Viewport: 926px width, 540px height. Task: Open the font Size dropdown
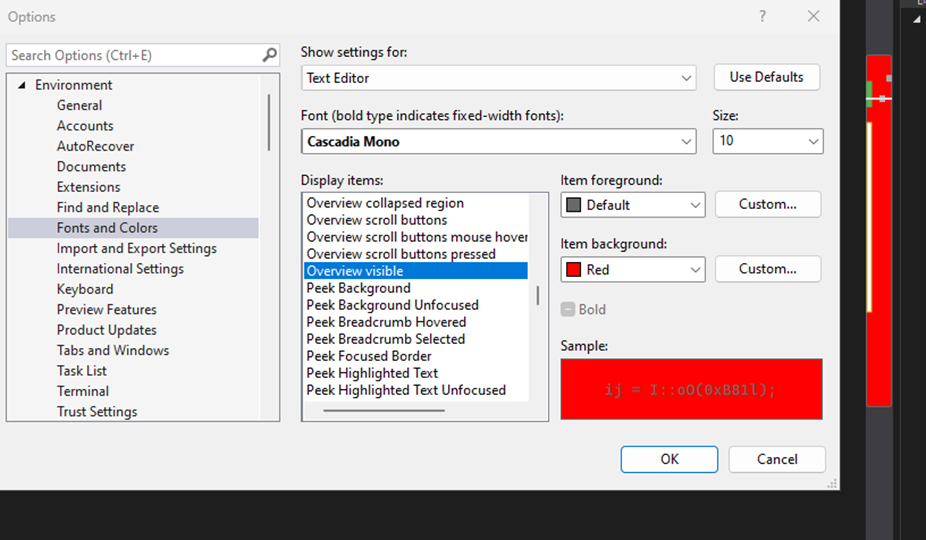768,141
